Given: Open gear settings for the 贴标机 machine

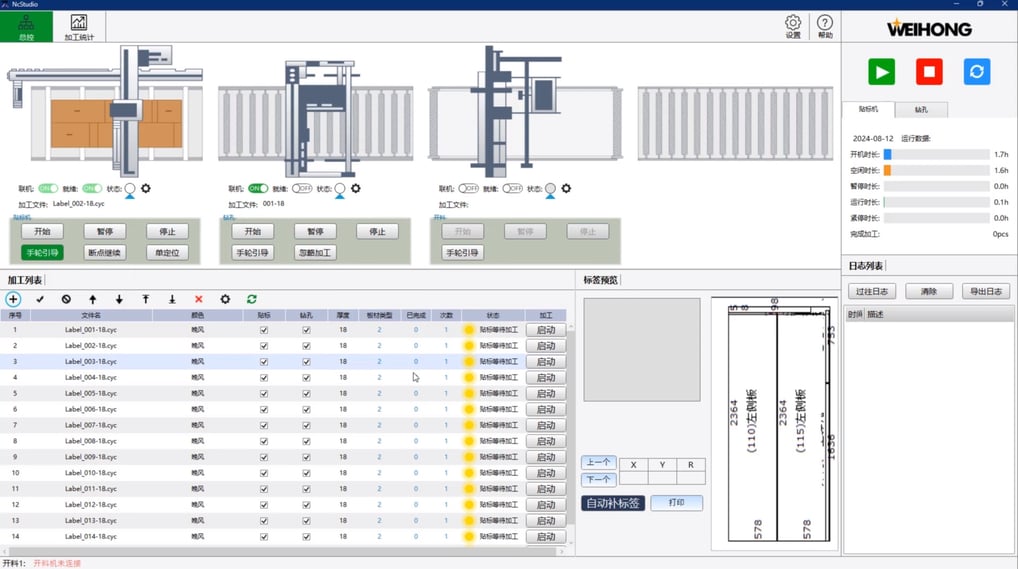Looking at the screenshot, I should coord(145,188).
